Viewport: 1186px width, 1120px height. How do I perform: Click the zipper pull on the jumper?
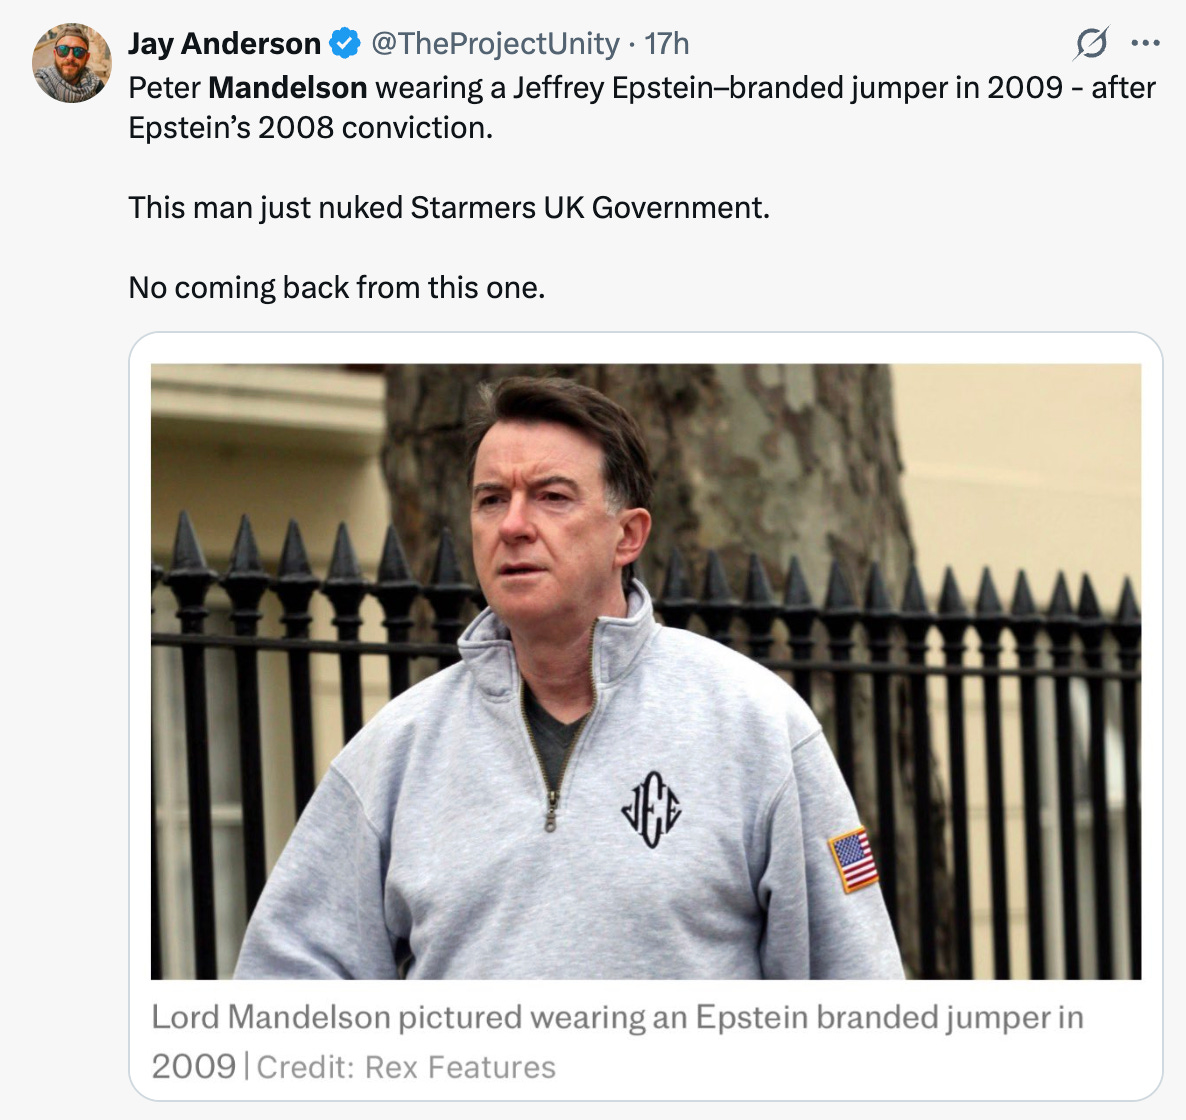[x=551, y=813]
